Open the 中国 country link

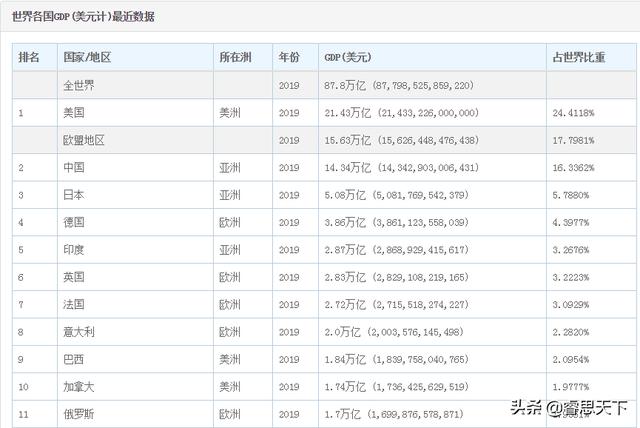pyautogui.click(x=73, y=168)
